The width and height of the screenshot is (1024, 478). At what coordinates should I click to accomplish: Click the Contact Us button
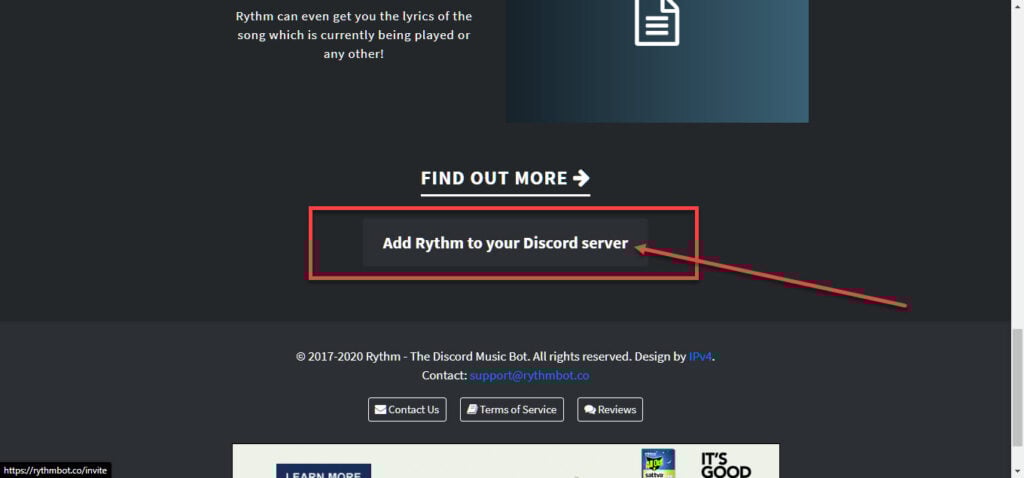(x=407, y=409)
